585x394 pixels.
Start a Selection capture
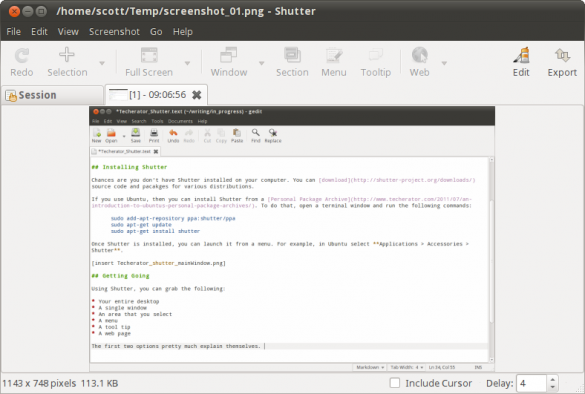67,62
